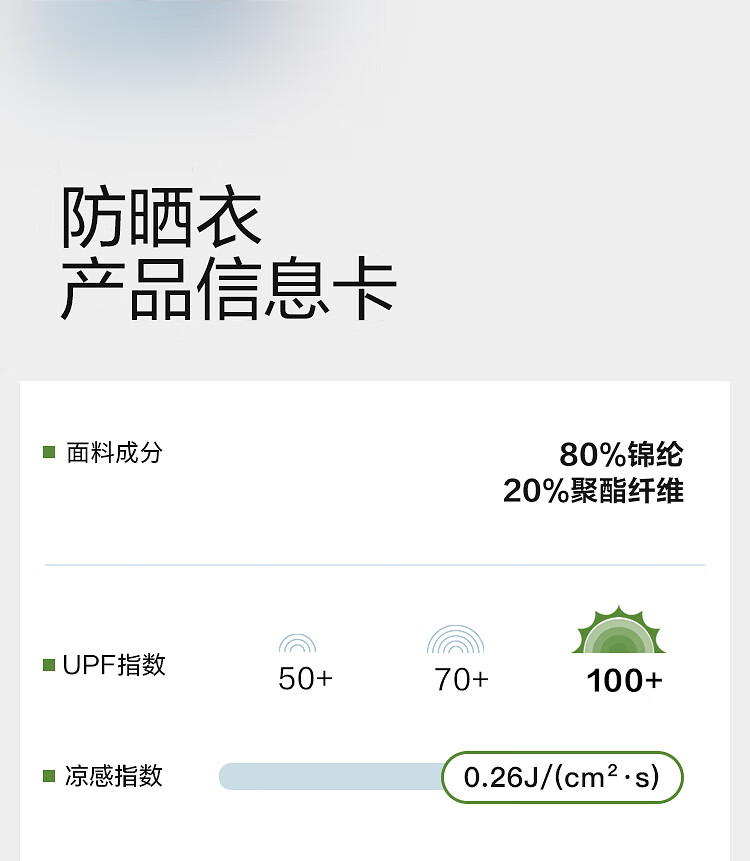Click the 80%锦纶 fabric text

coord(621,455)
